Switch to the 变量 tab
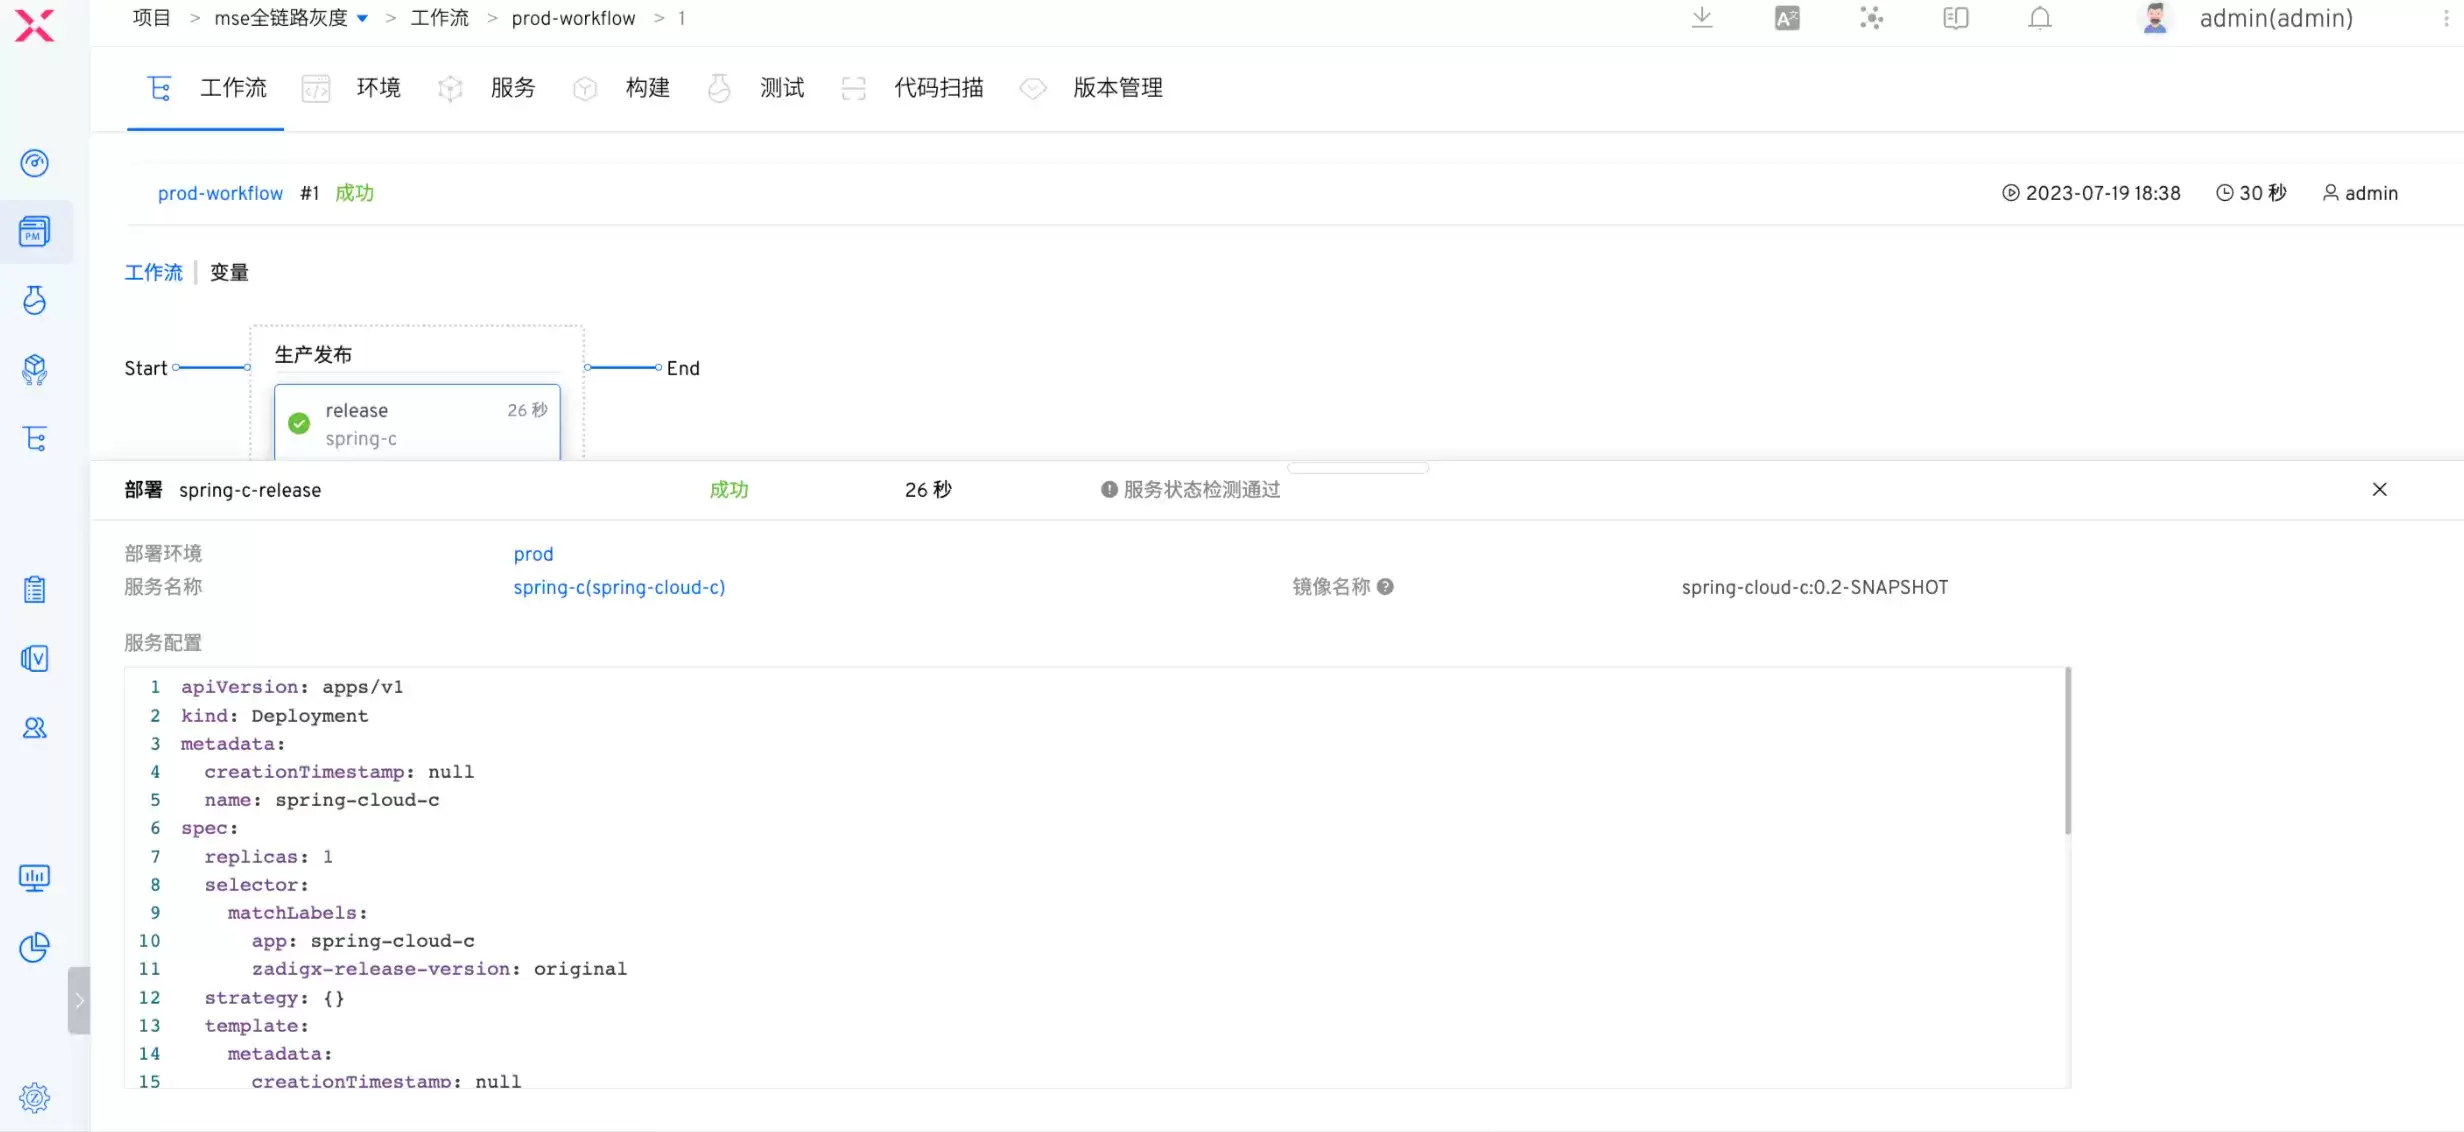2464x1132 pixels. point(229,272)
